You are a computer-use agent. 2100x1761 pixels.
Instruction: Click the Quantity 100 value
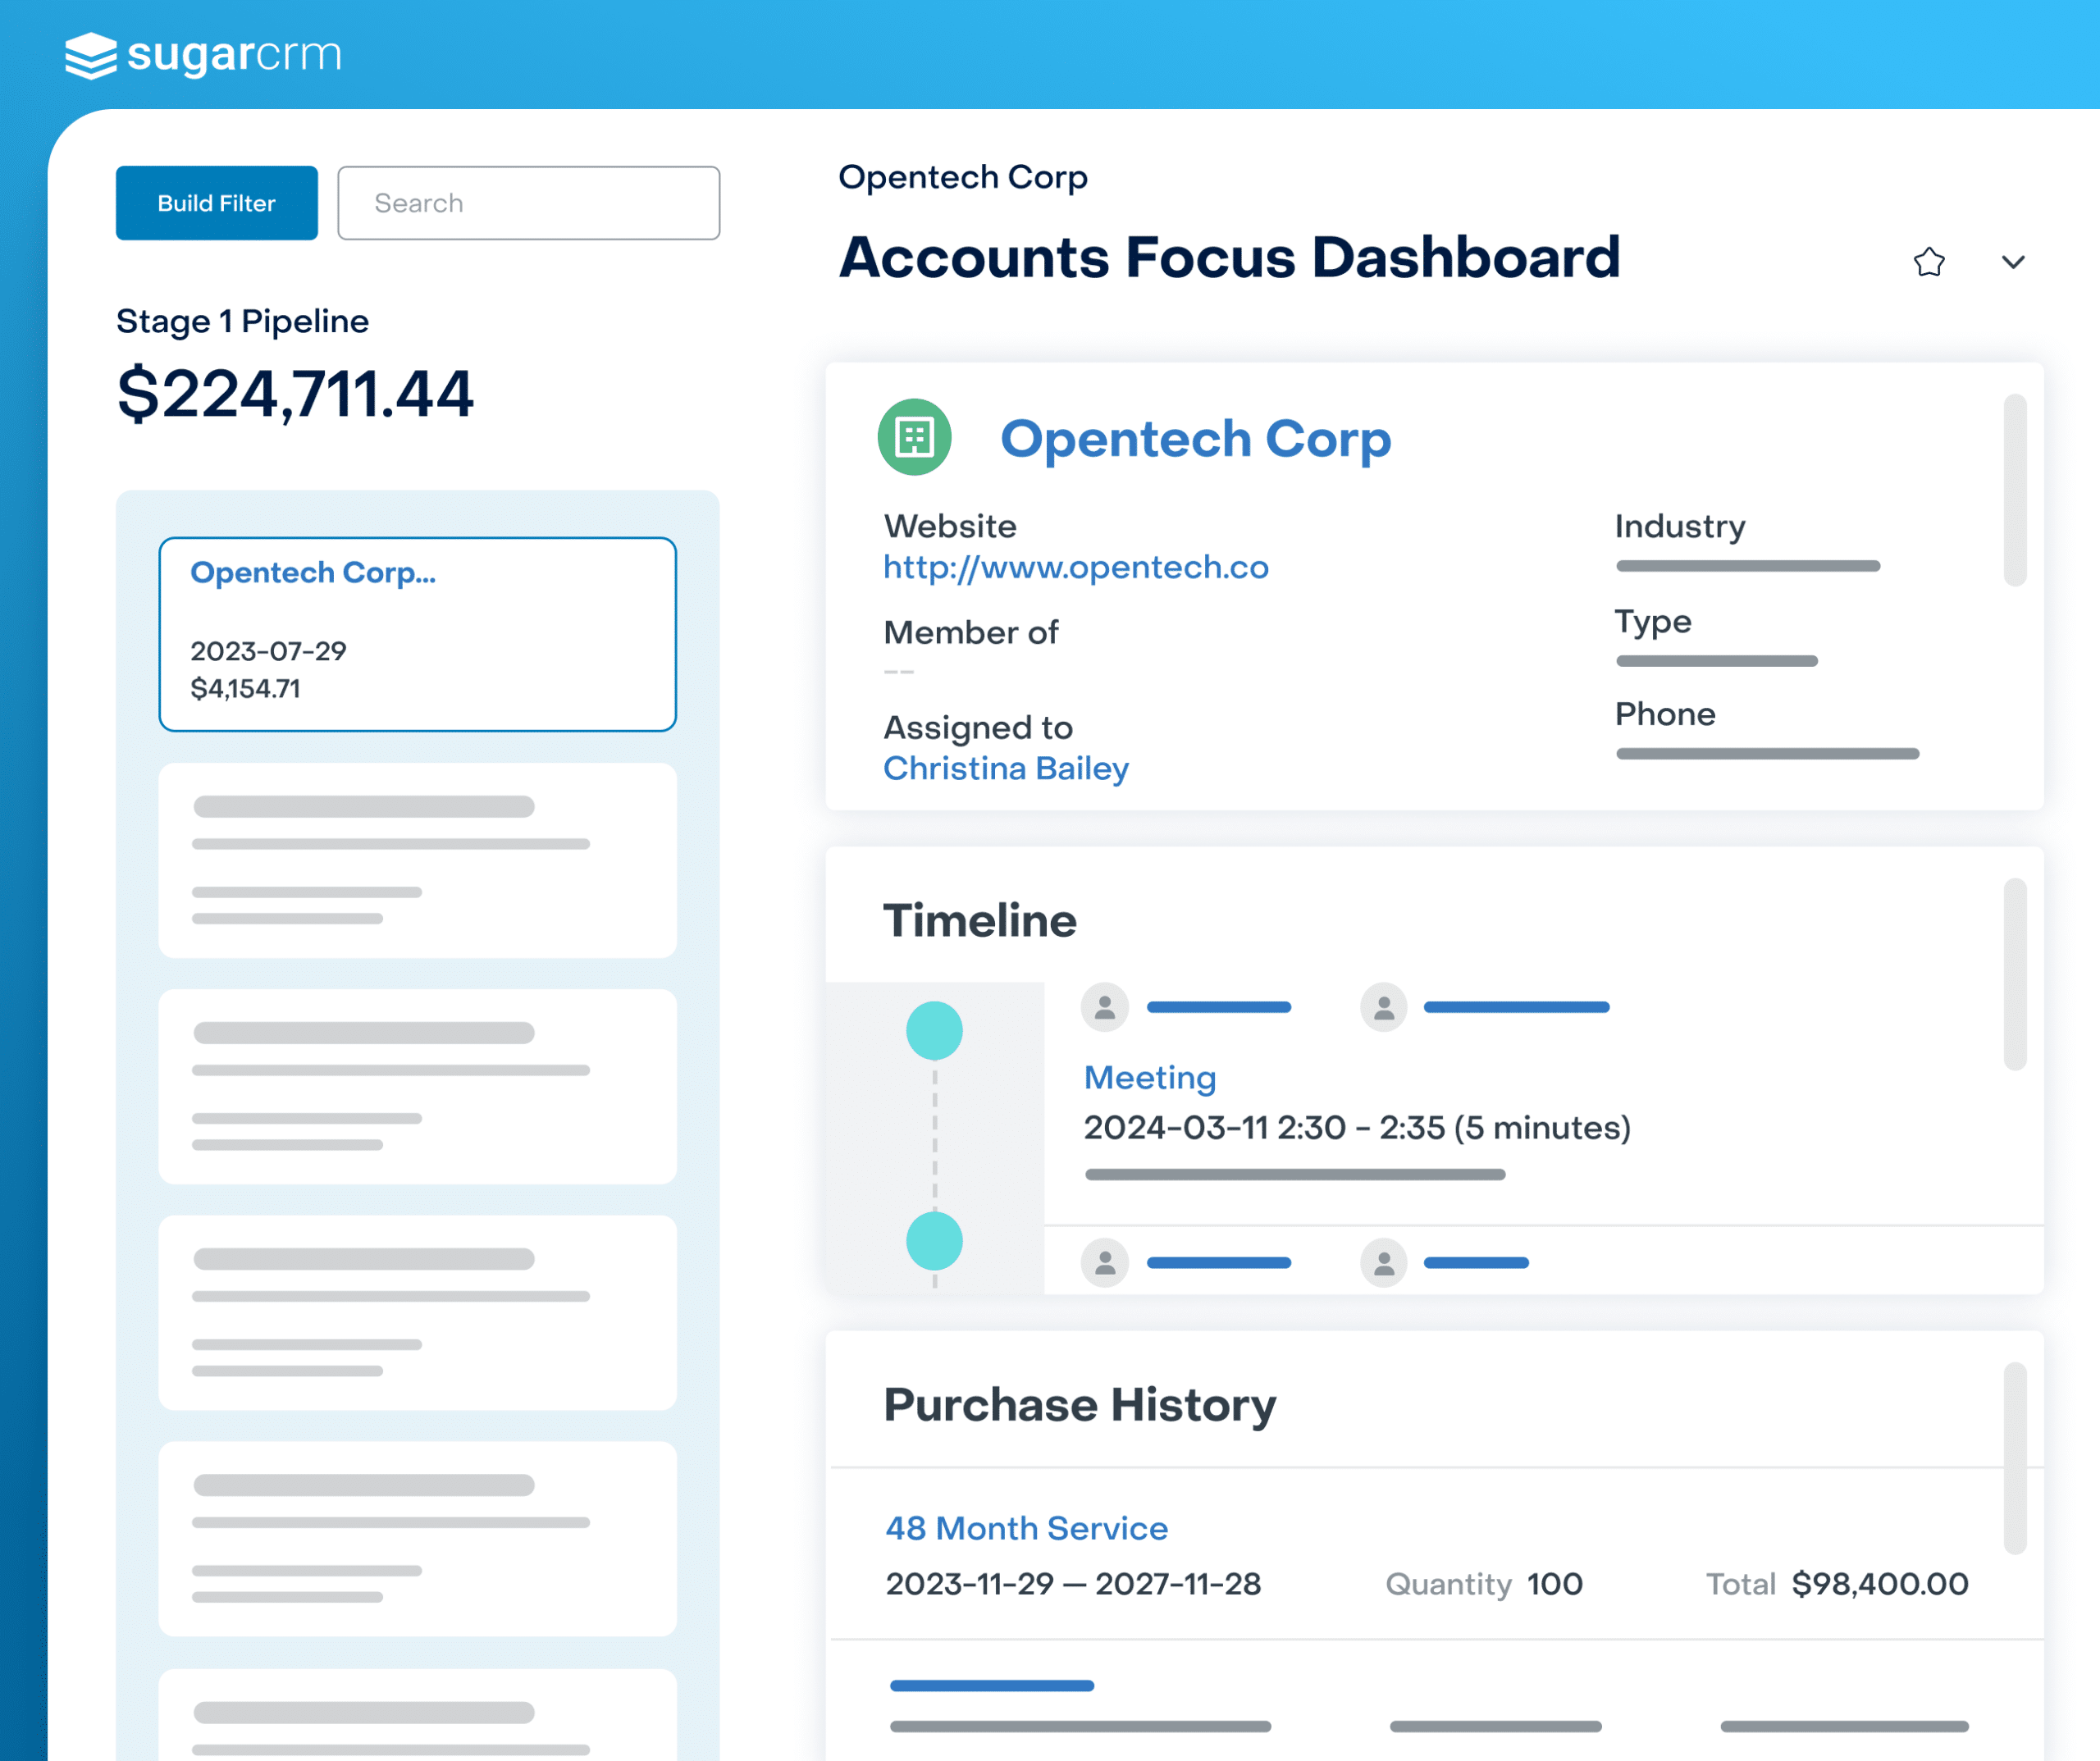(x=1555, y=1584)
